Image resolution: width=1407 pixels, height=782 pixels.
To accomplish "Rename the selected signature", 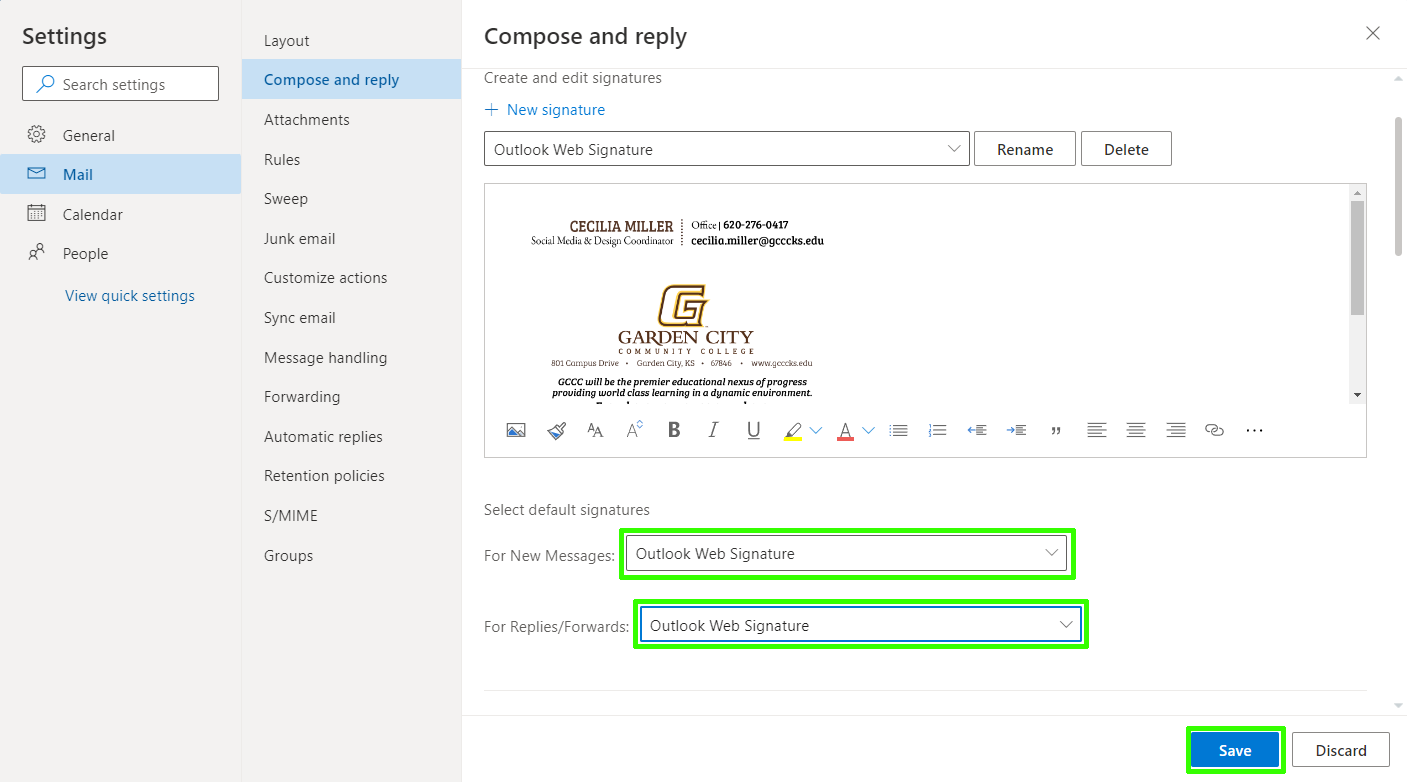I will (x=1025, y=149).
